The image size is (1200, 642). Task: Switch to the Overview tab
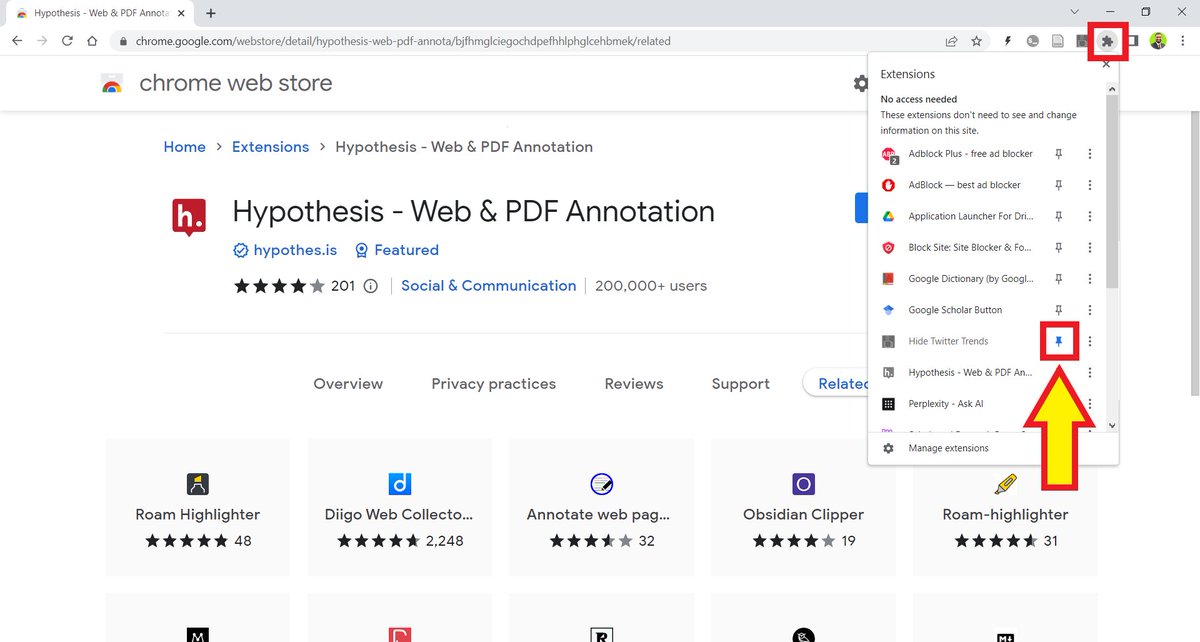pos(348,384)
